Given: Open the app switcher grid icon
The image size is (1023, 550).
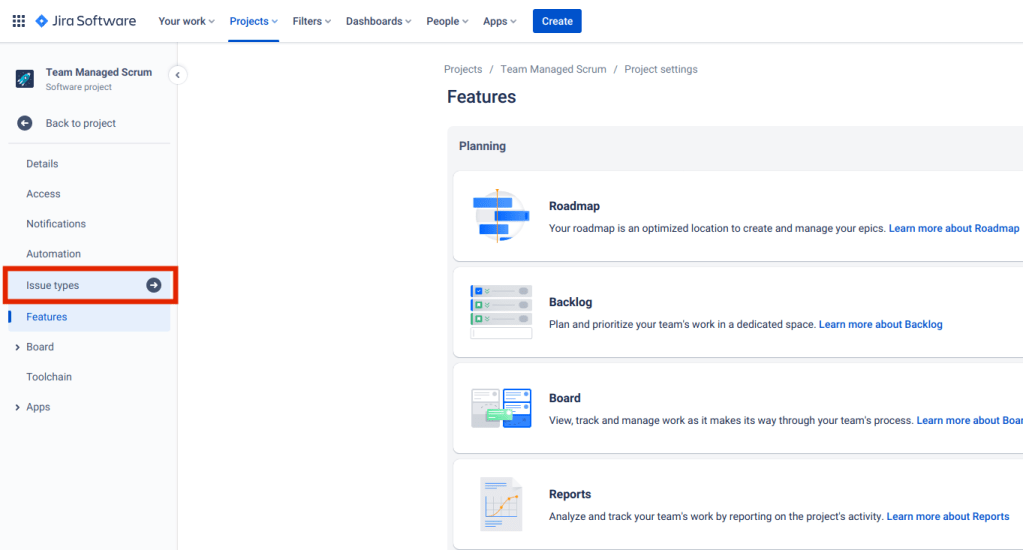Looking at the screenshot, I should tap(19, 21).
